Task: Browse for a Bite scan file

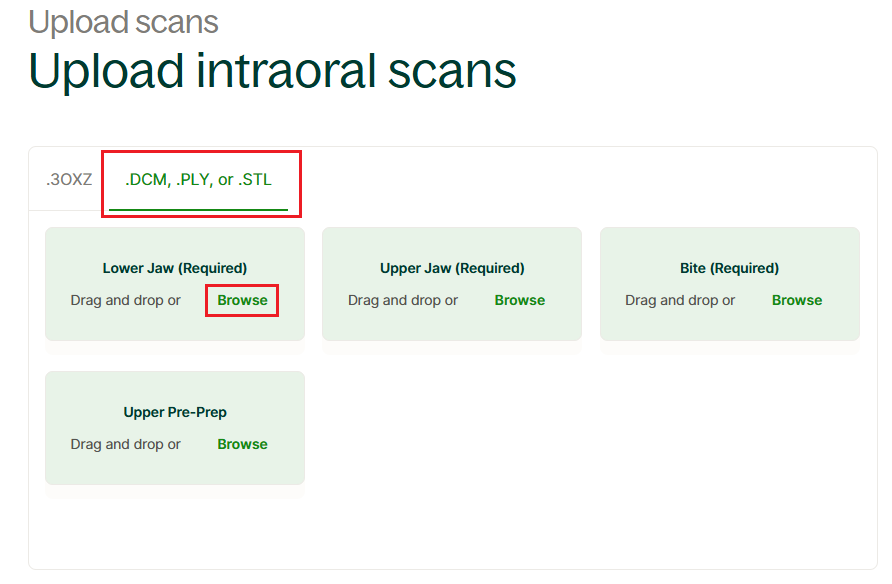Action: (x=797, y=300)
